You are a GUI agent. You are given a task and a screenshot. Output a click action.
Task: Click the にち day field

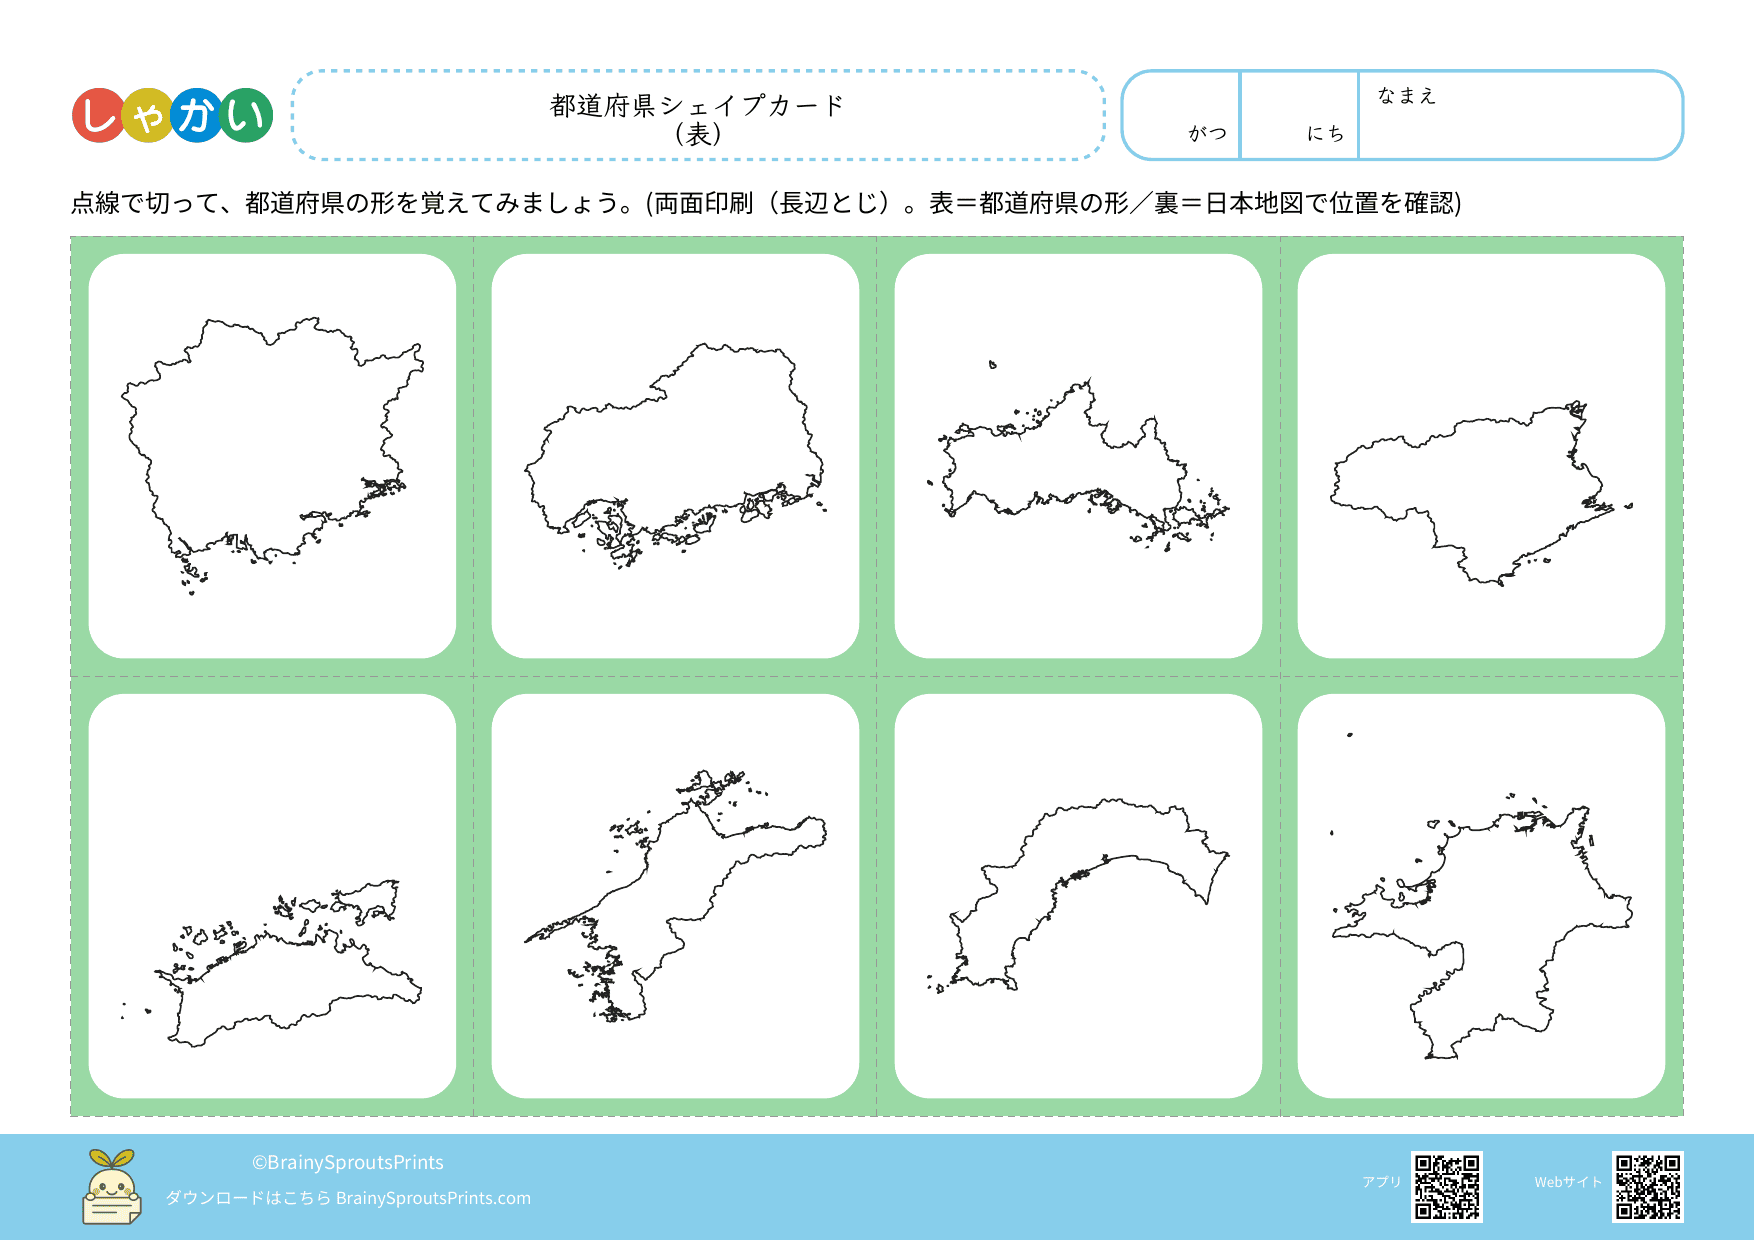(x=1299, y=115)
